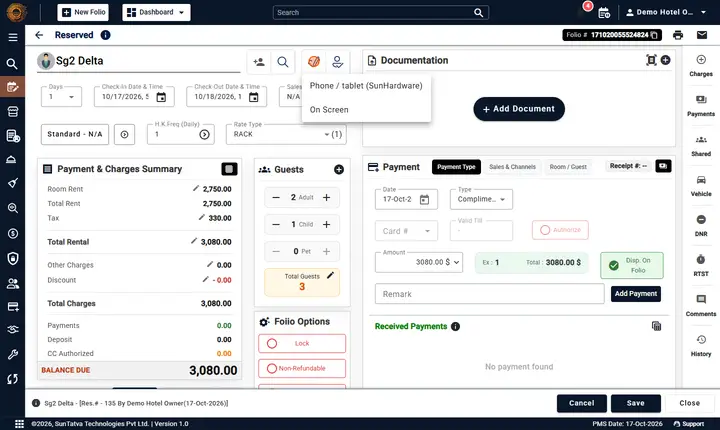Screen dimensions: 720x430
Task: Send folio by clicking mail icon
Action: [x=702, y=35]
